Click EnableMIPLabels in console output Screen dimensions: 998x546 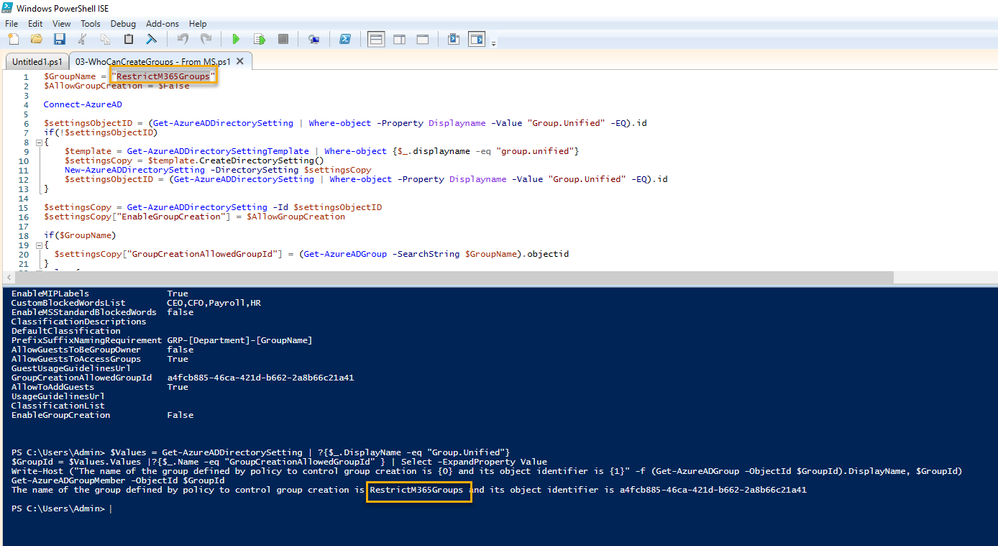[x=50, y=293]
